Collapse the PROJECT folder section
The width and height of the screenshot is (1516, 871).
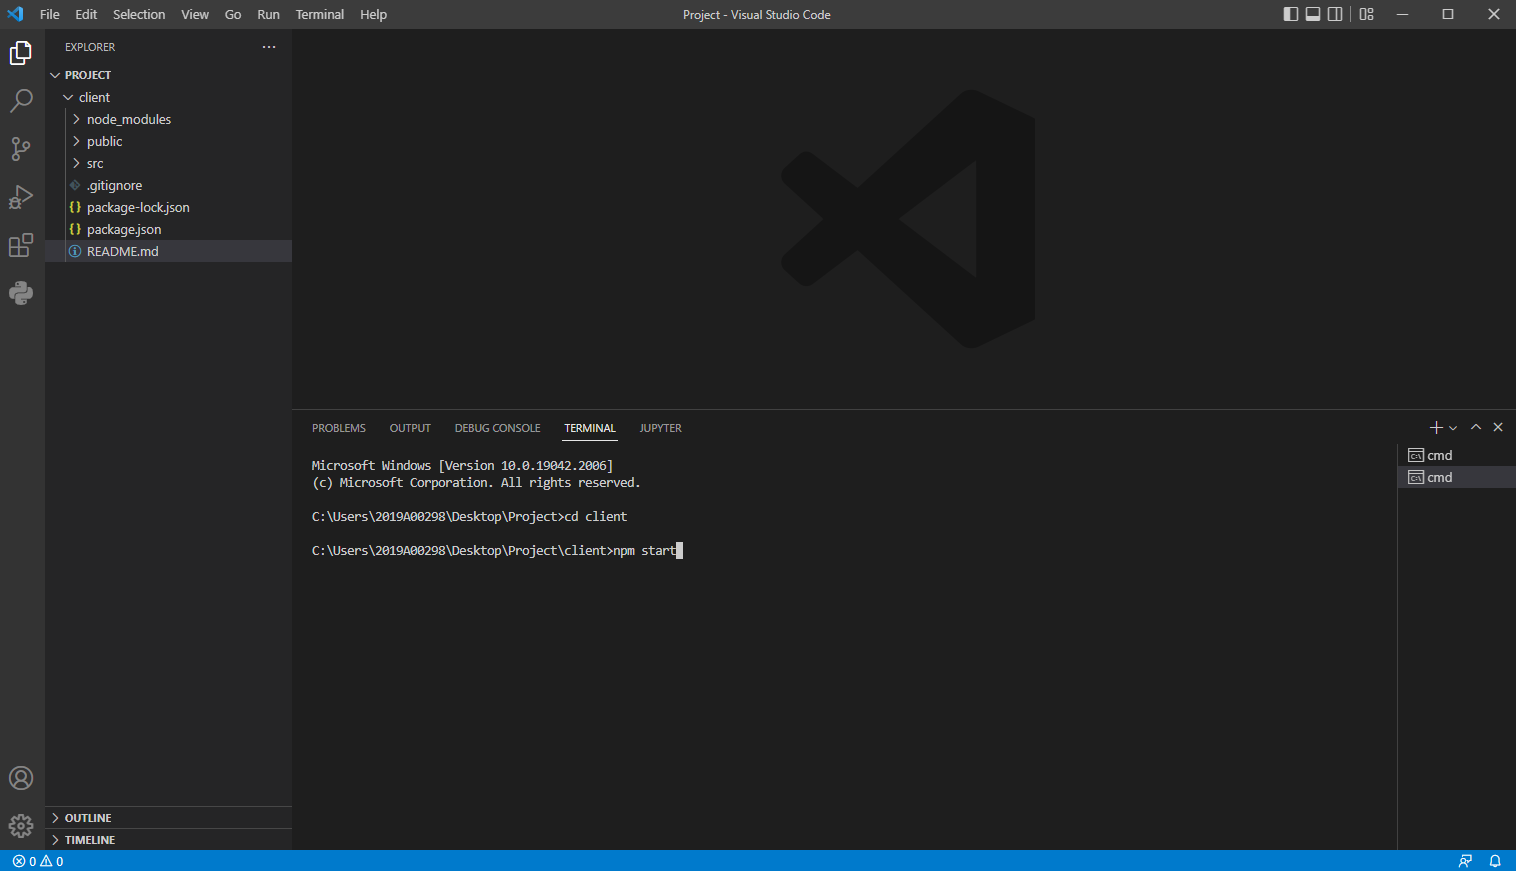pos(168,75)
